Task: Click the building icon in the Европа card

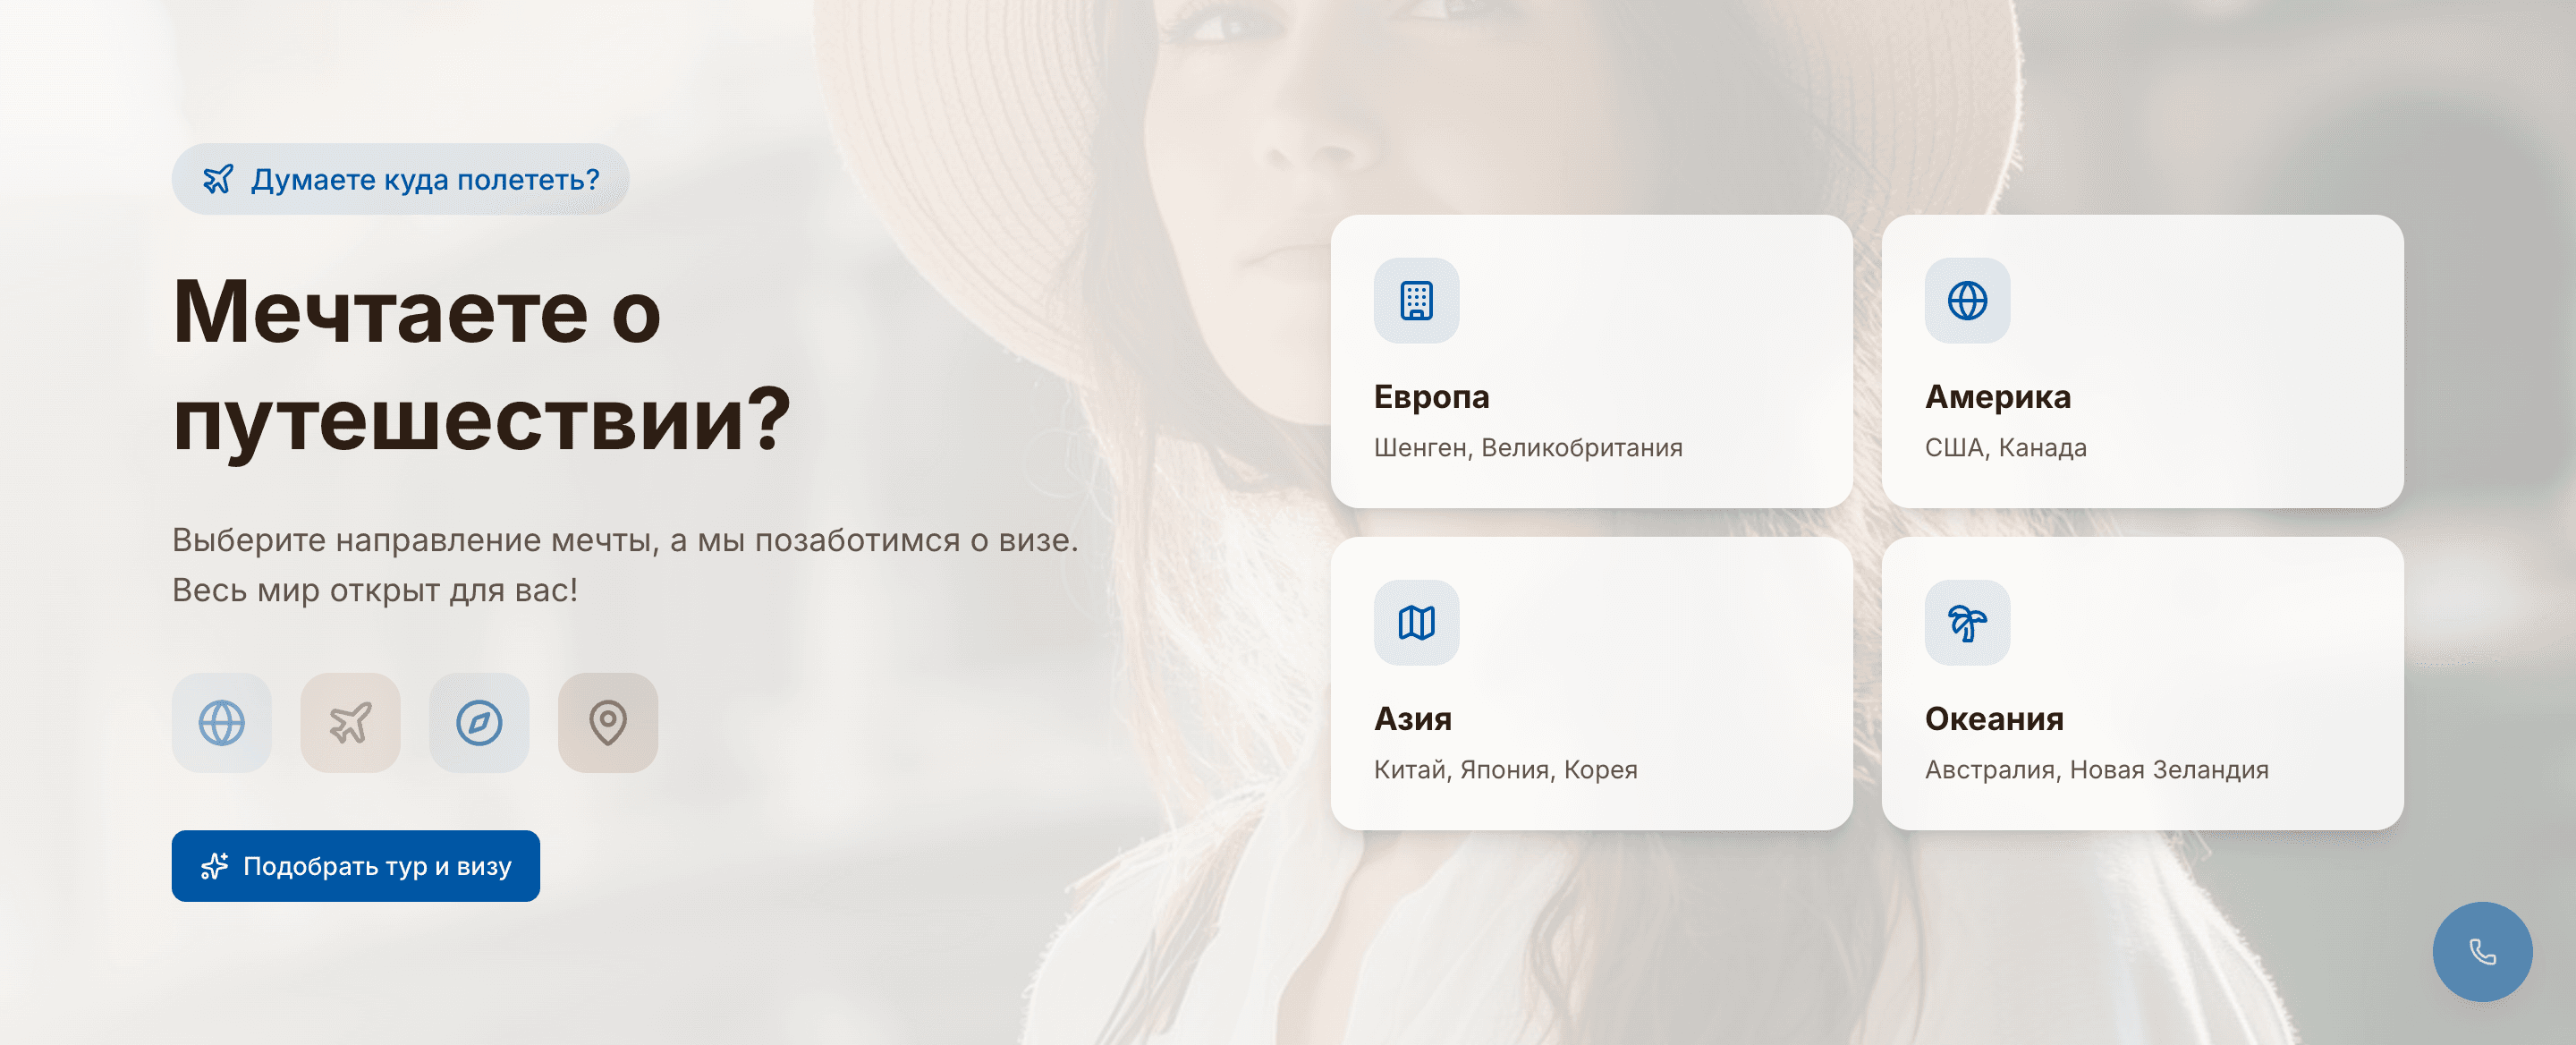Action: tap(1416, 301)
